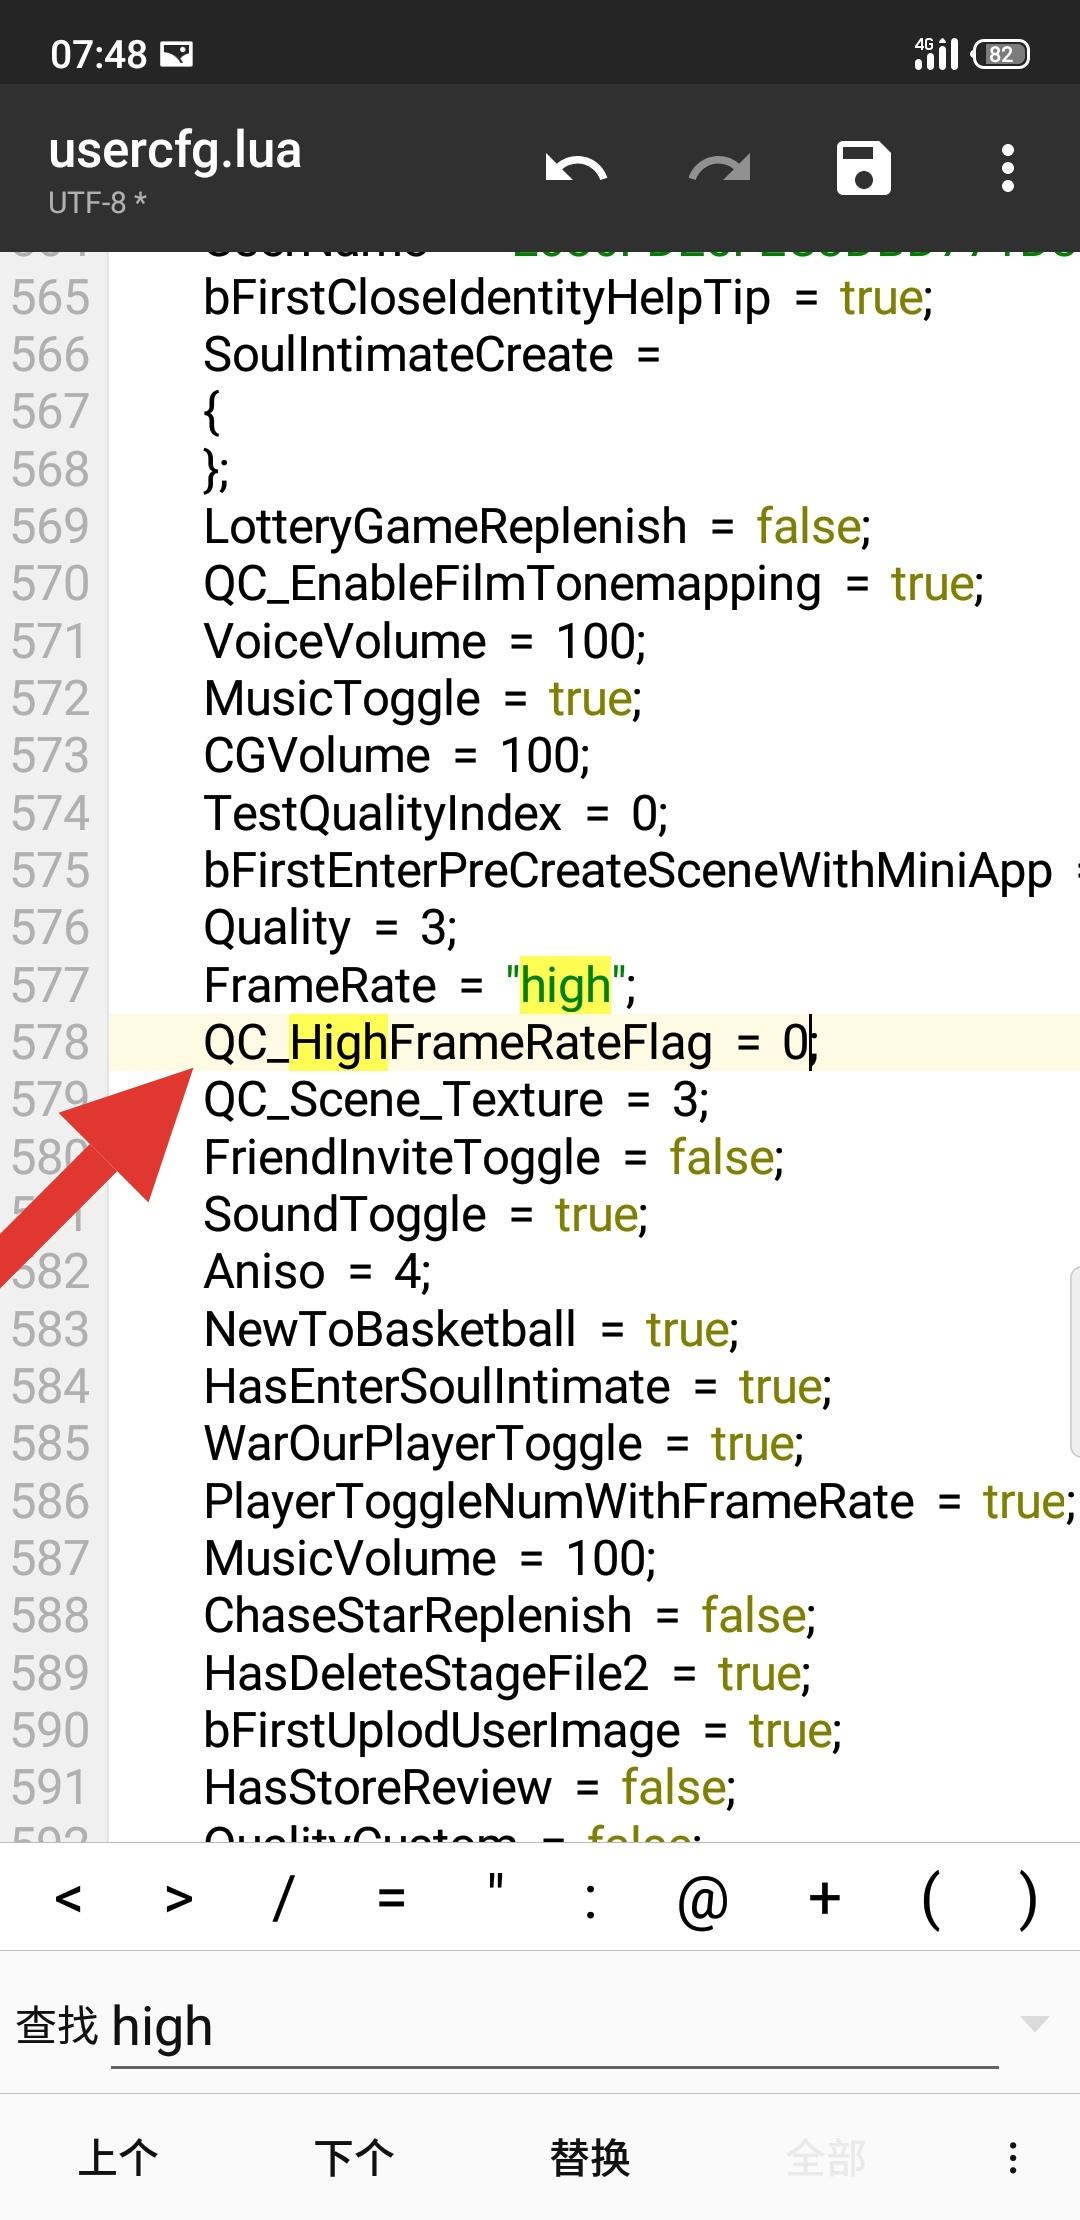Image resolution: width=1080 pixels, height=2220 pixels.
Task: Click the 查找 search field containing high
Action: click(555, 2028)
